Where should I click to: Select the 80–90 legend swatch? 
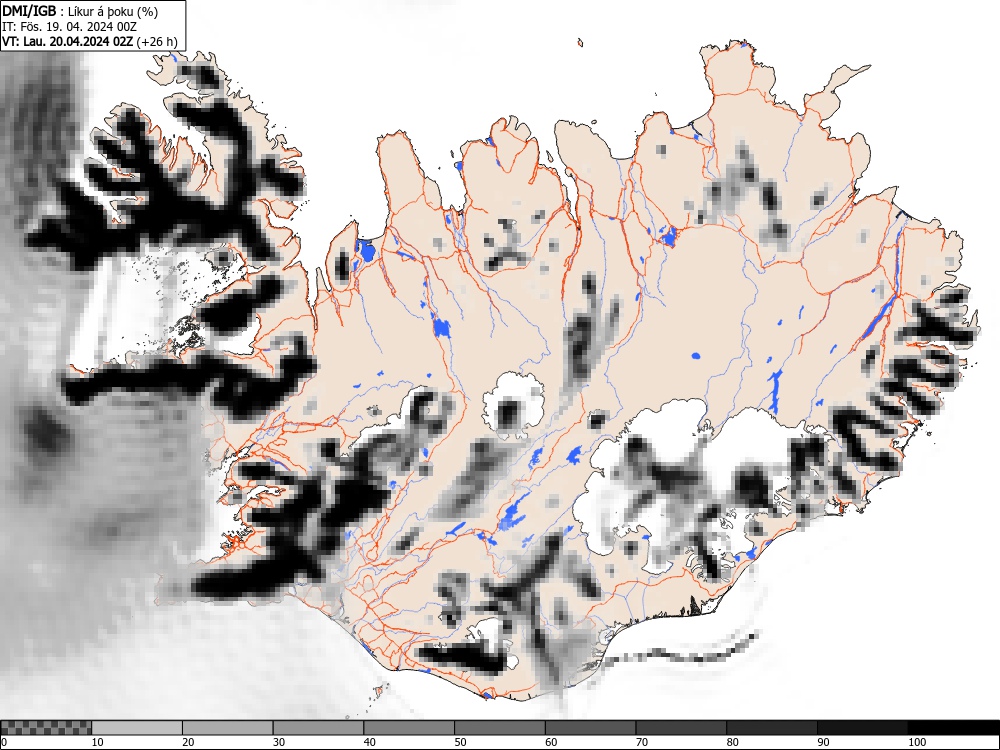click(x=772, y=728)
